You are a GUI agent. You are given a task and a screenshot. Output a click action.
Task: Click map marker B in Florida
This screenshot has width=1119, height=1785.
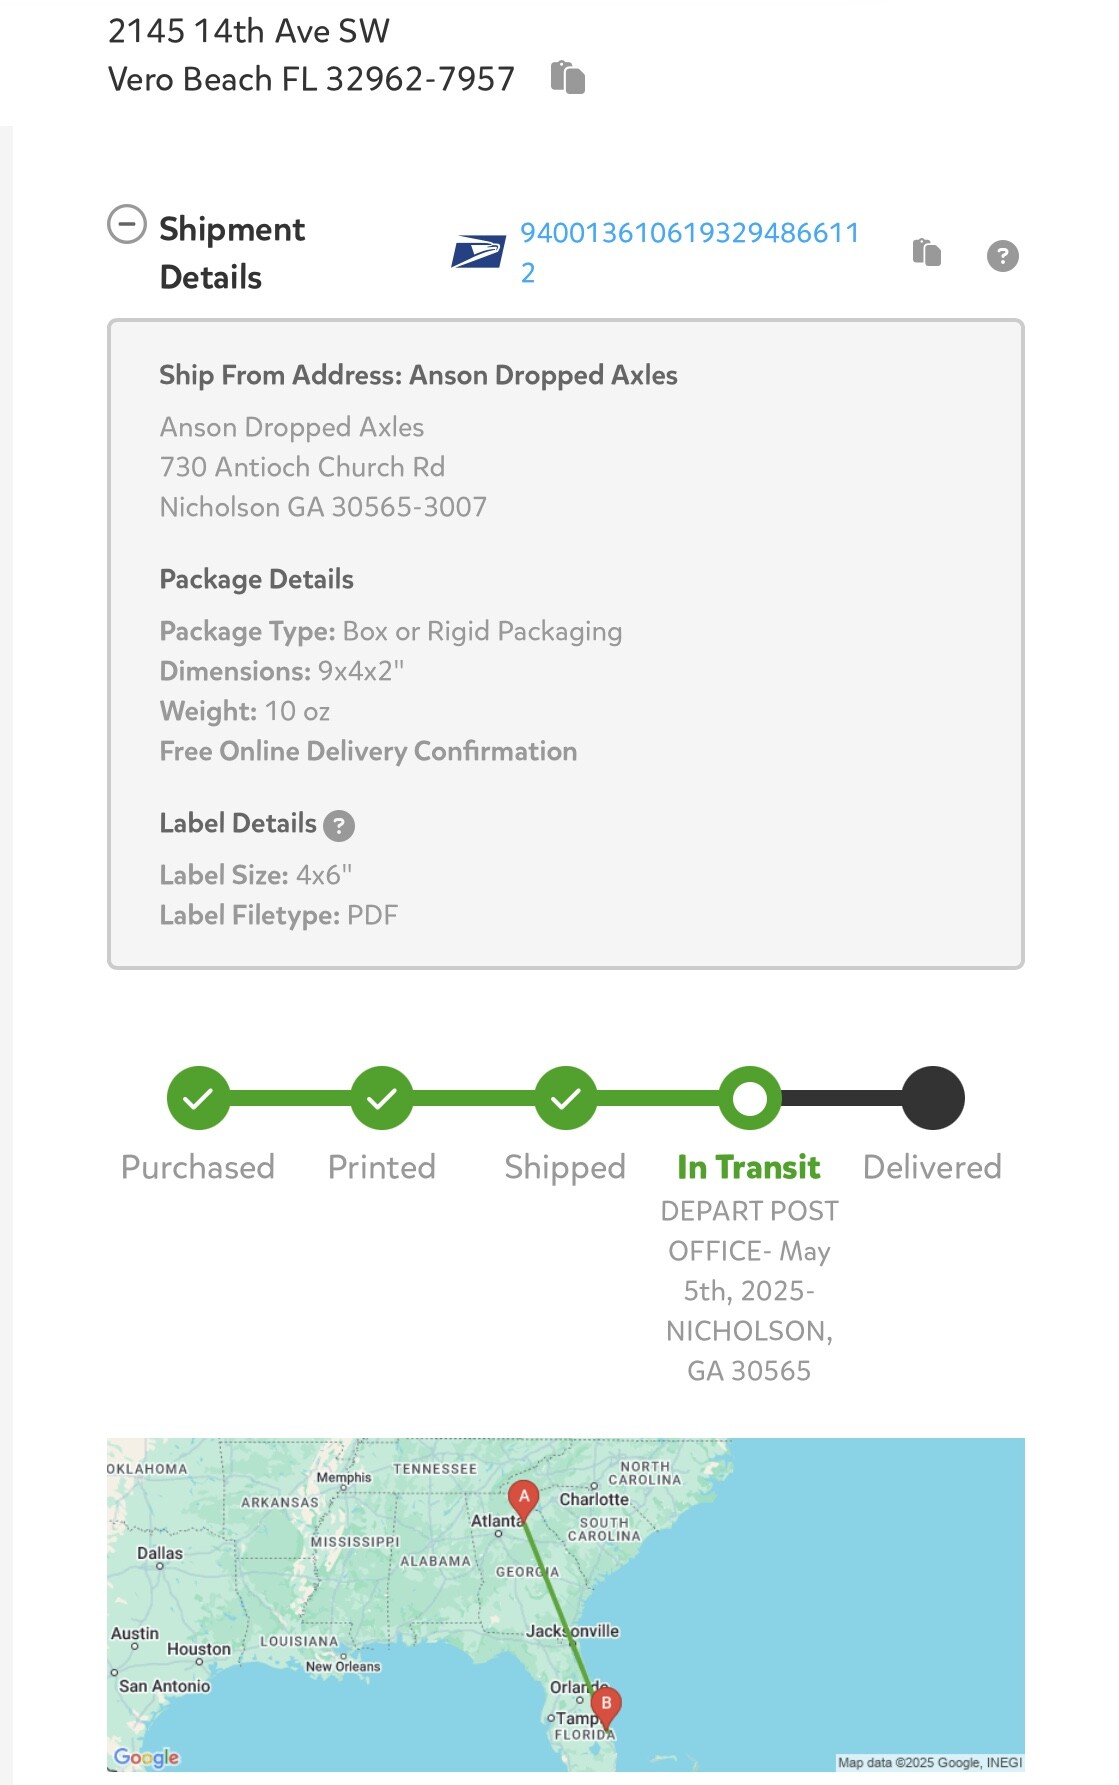coord(605,1706)
